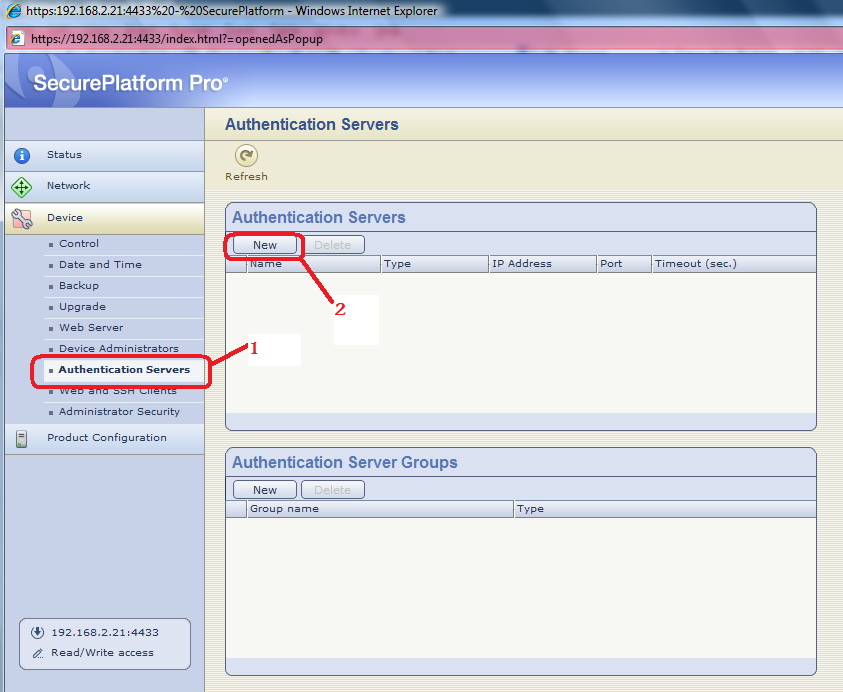Screen dimensions: 843x692
Task: Select Control under Device
Action: tap(79, 244)
